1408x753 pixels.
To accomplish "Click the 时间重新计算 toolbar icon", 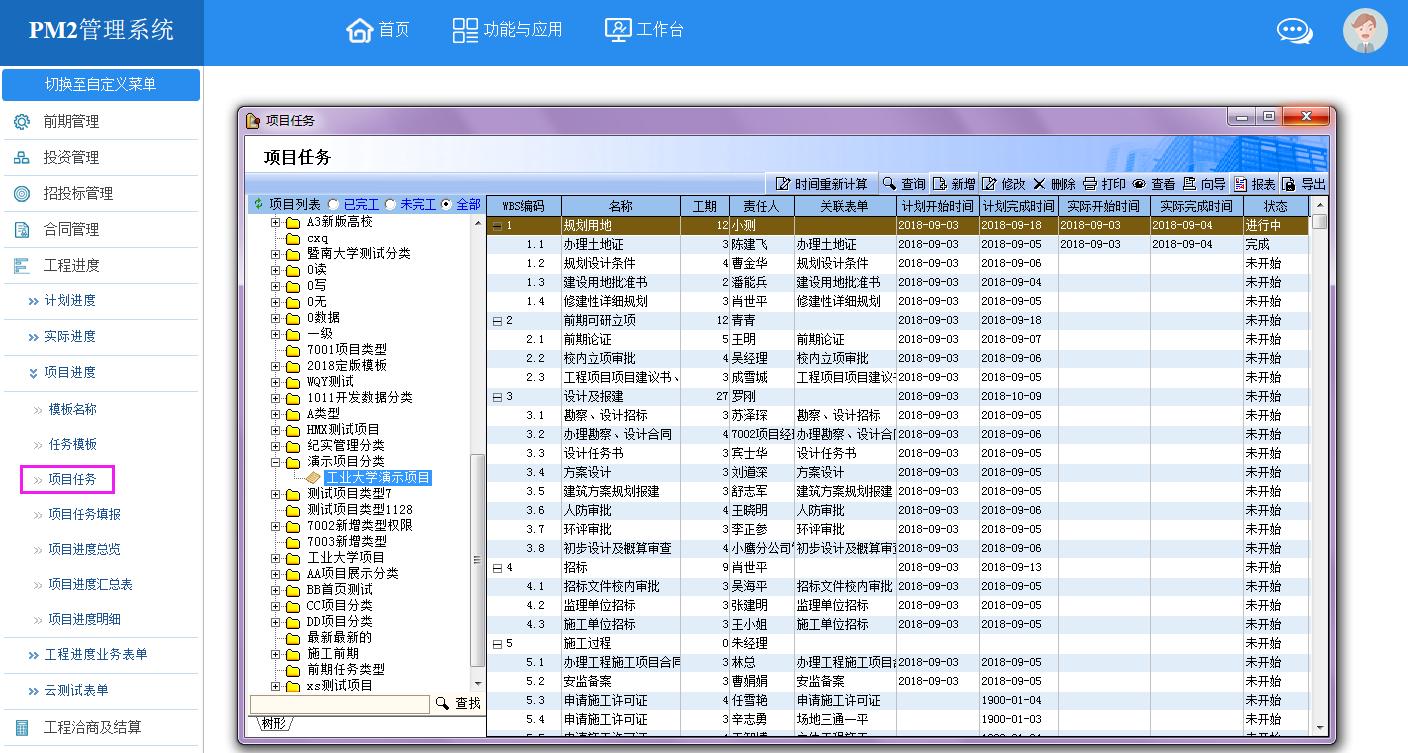I will pos(784,184).
